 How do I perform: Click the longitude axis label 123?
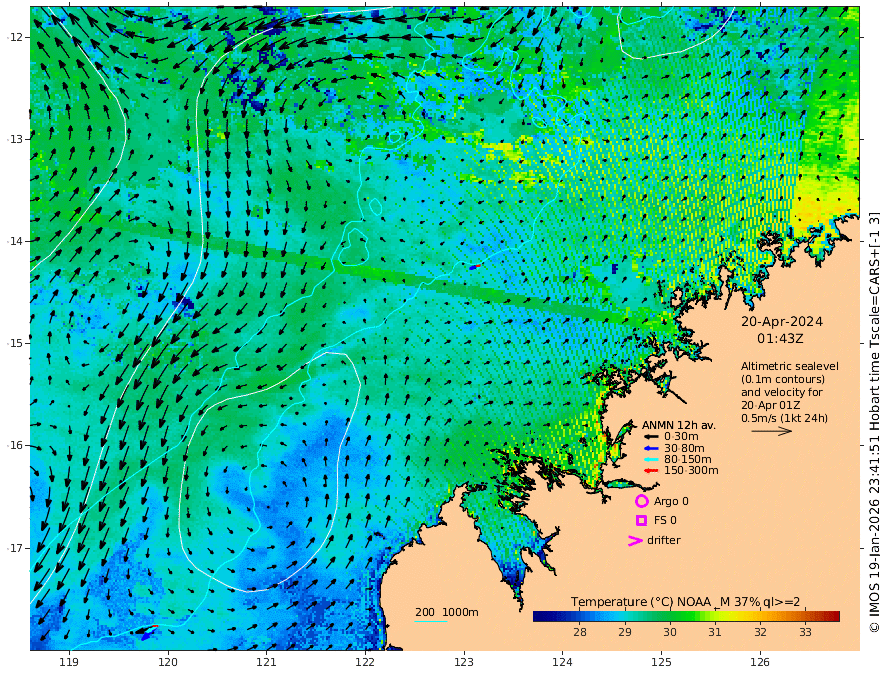464,662
